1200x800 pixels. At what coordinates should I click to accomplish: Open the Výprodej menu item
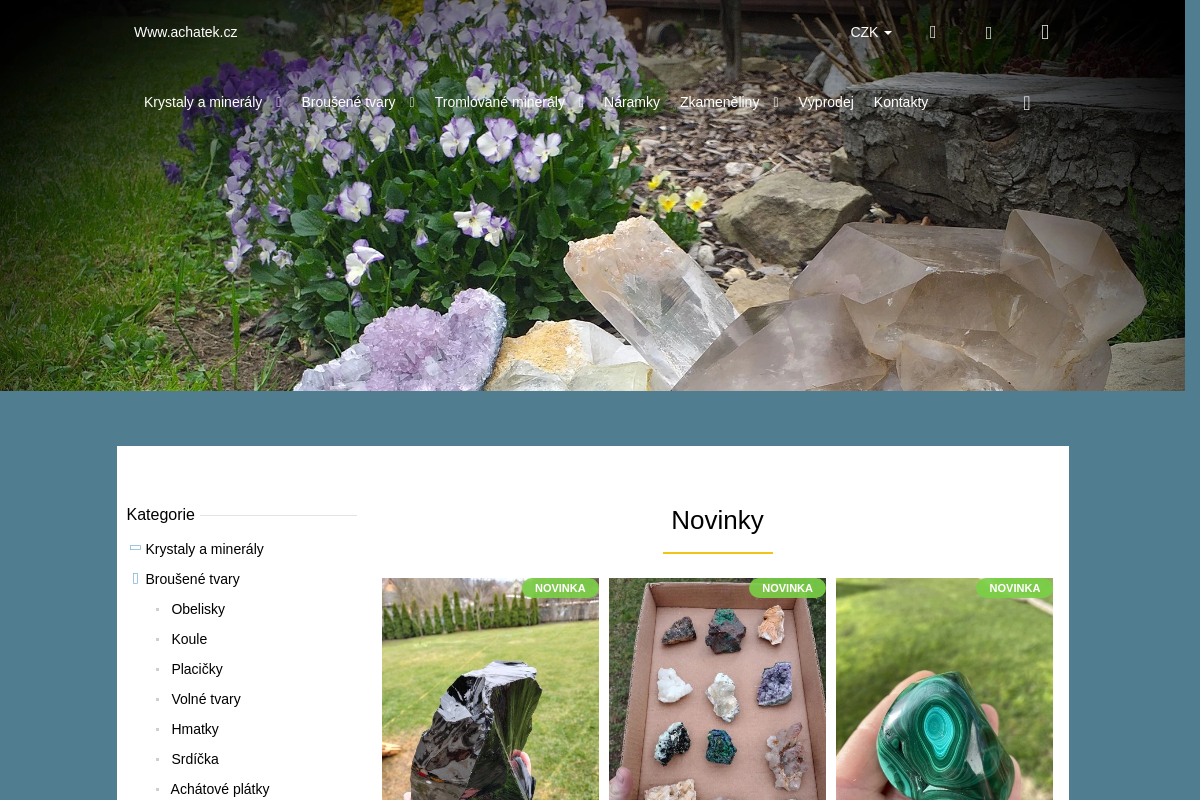click(826, 102)
